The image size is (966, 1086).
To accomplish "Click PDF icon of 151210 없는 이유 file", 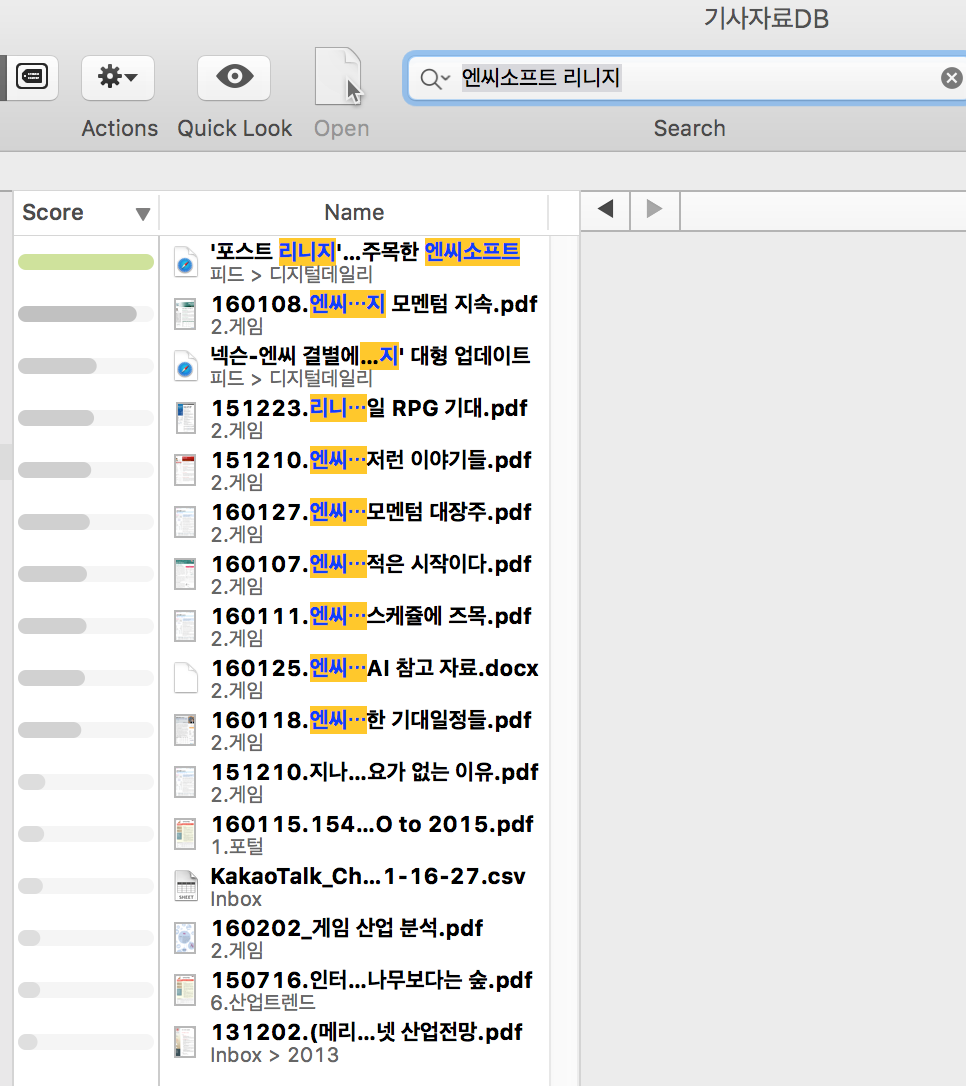I will tap(185, 783).
